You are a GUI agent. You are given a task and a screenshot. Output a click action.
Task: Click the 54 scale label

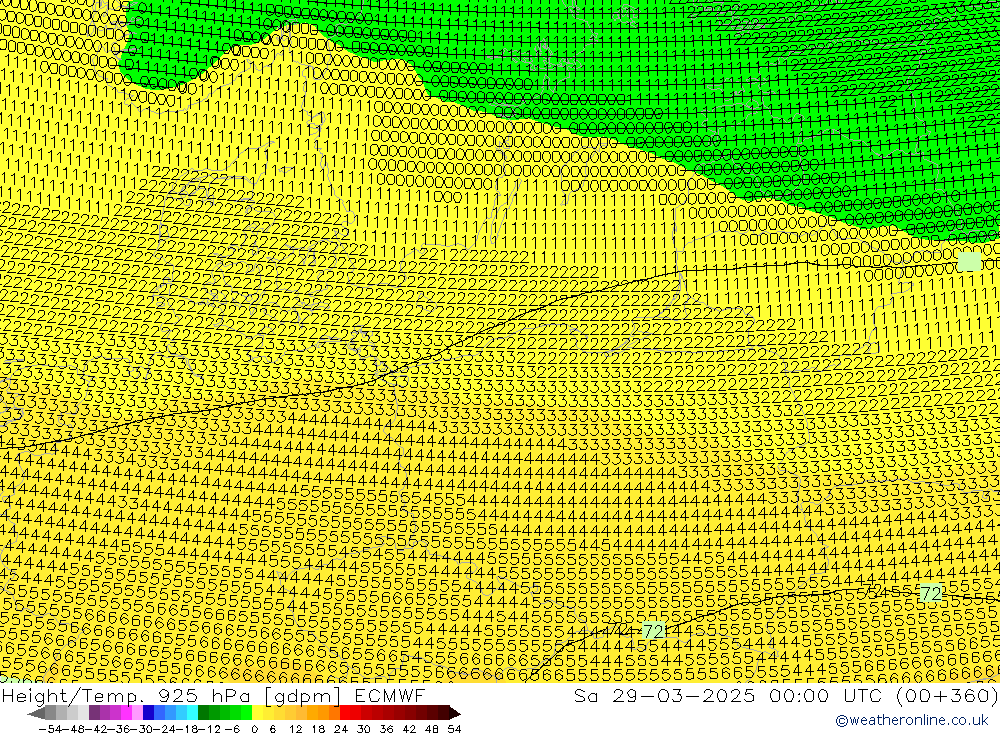454,729
